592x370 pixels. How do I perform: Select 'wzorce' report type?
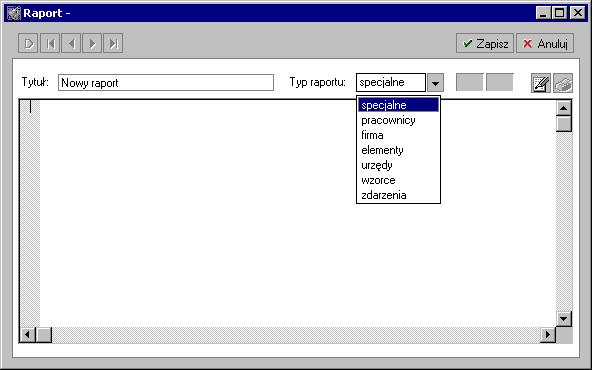click(x=398, y=180)
